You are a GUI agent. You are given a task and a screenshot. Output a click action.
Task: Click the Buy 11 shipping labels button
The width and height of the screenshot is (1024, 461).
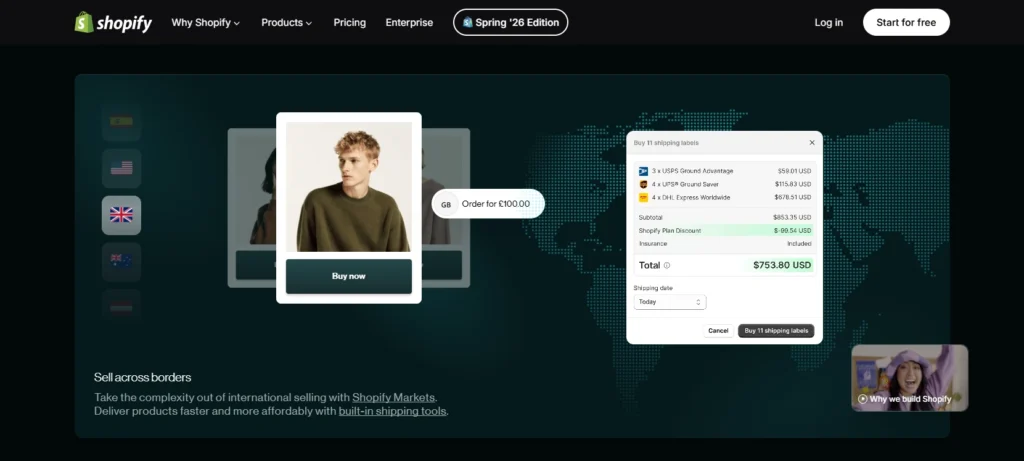(776, 331)
